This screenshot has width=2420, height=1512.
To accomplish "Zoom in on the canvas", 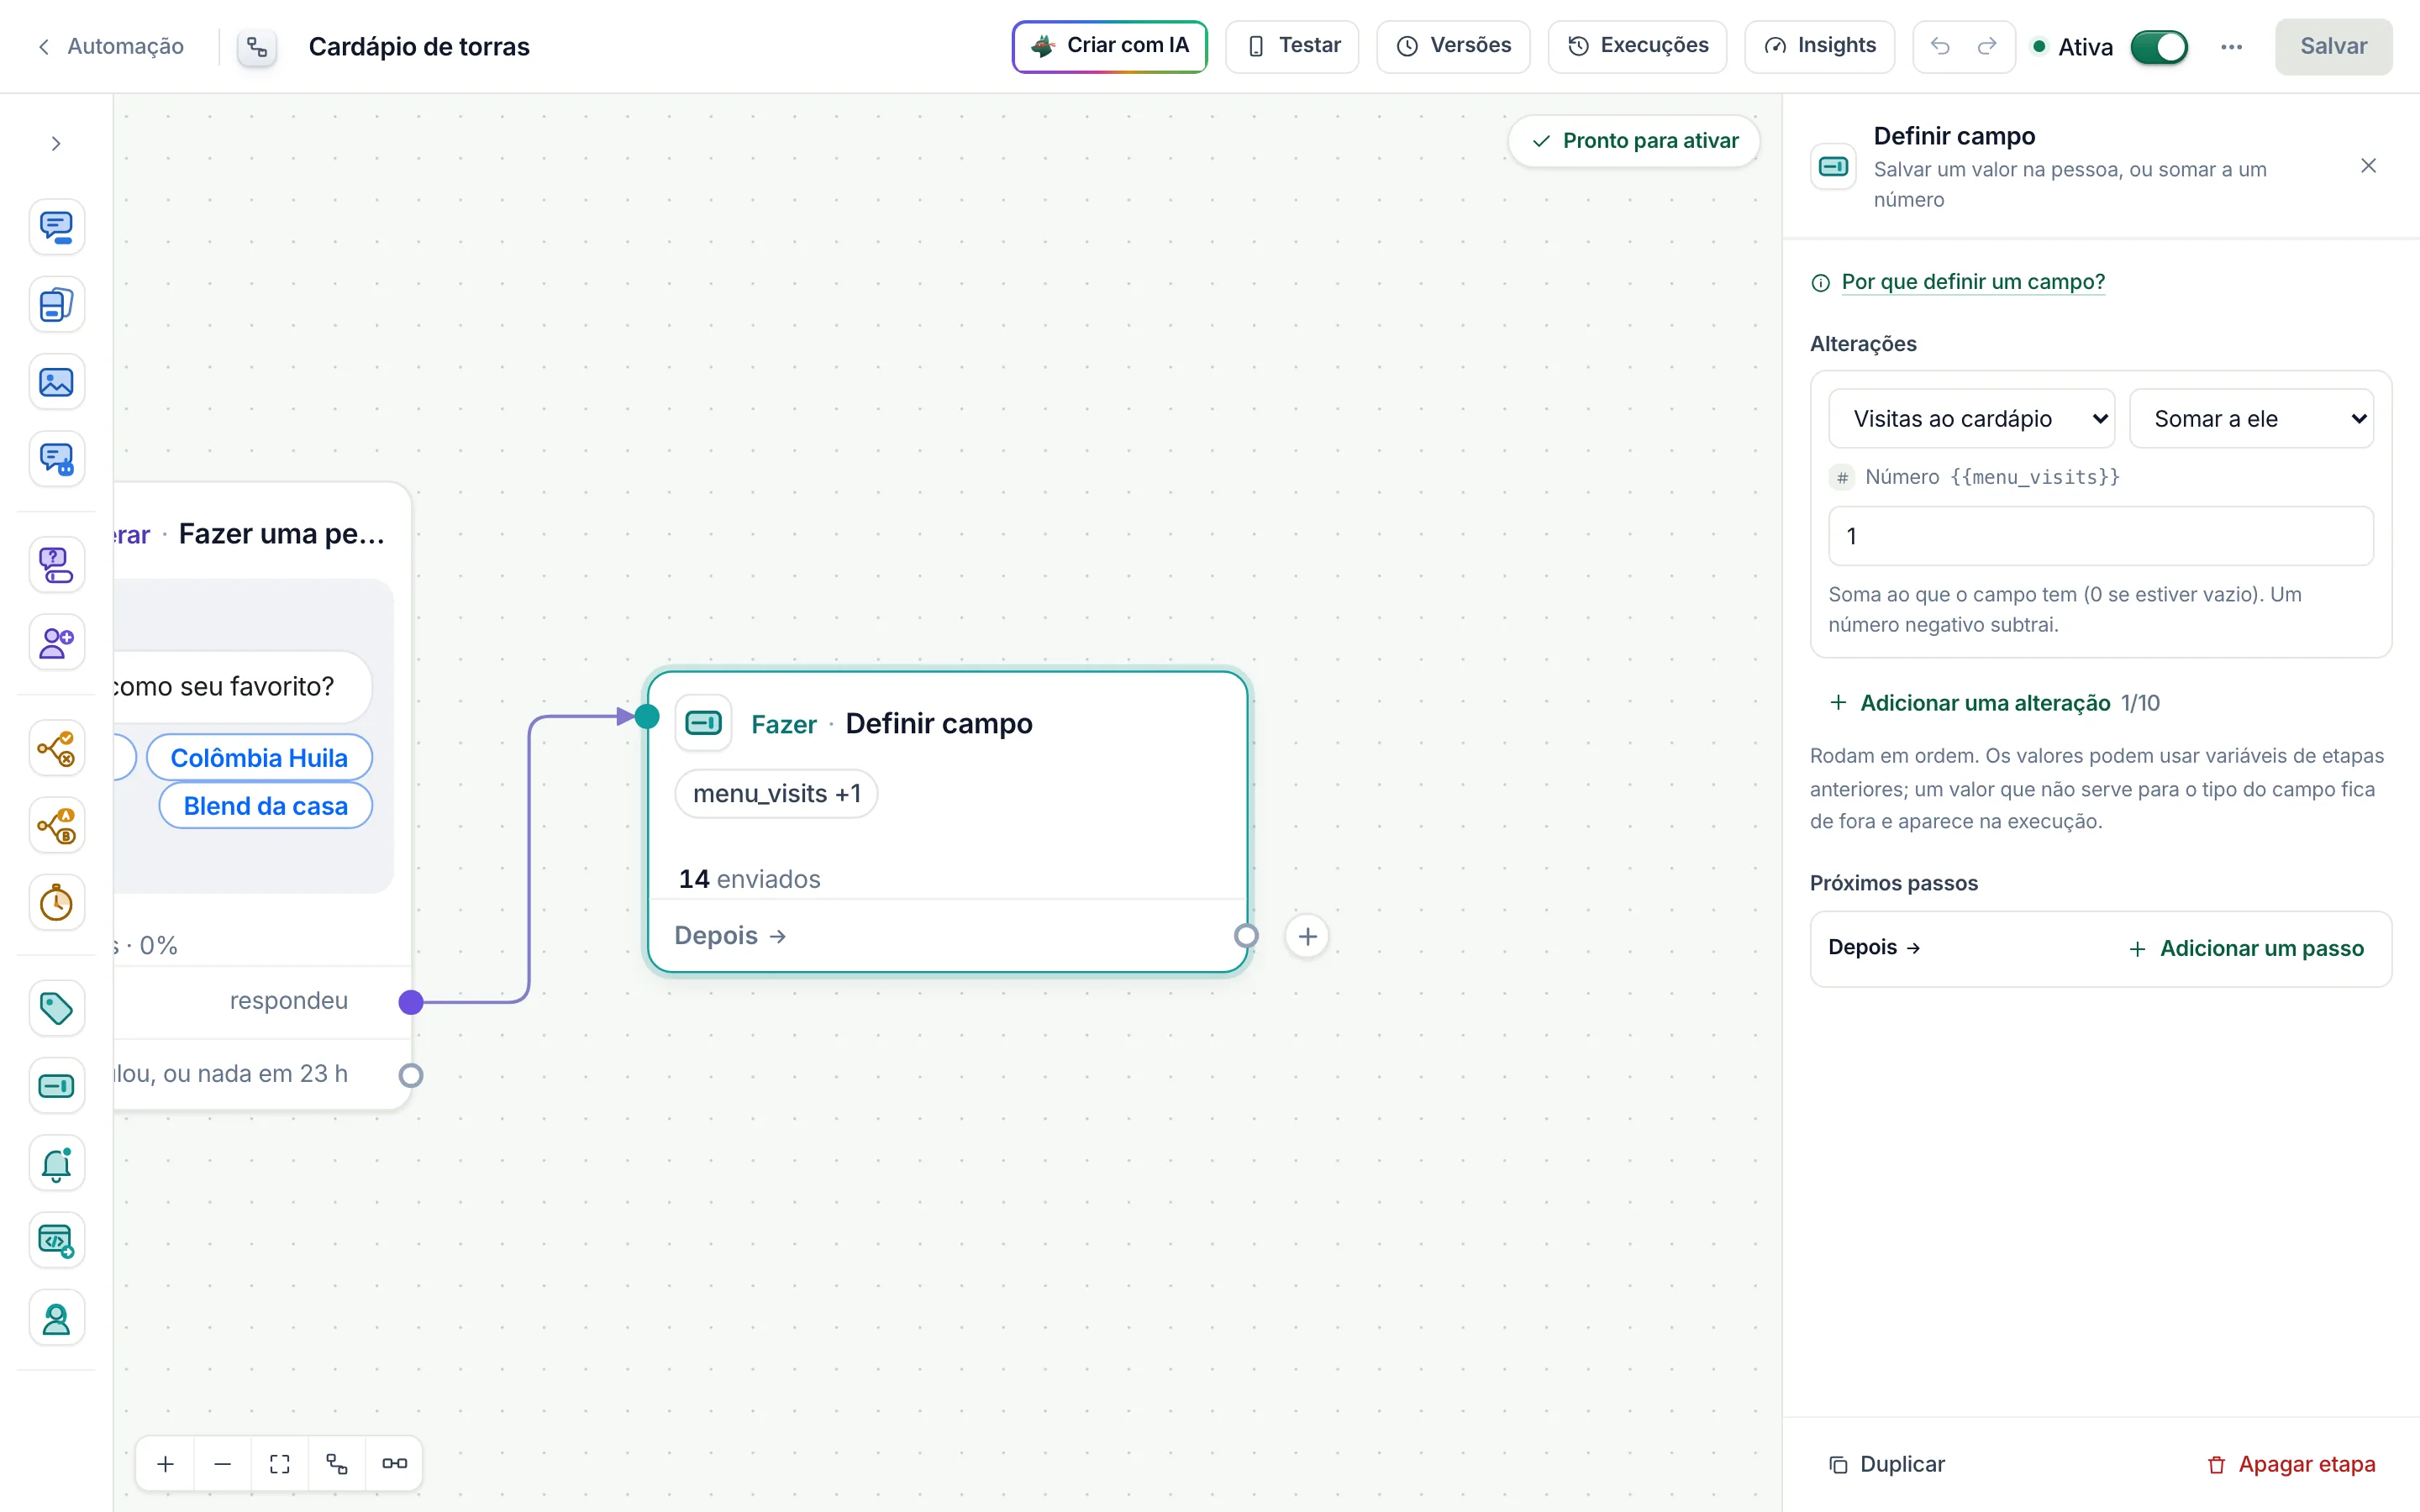I will [166, 1464].
